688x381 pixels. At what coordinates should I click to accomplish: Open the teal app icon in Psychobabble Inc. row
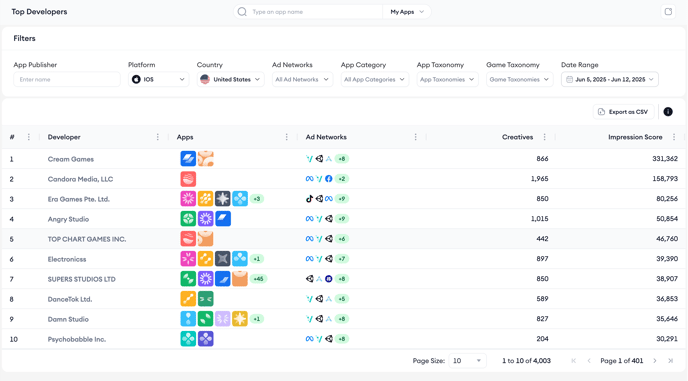(x=188, y=339)
